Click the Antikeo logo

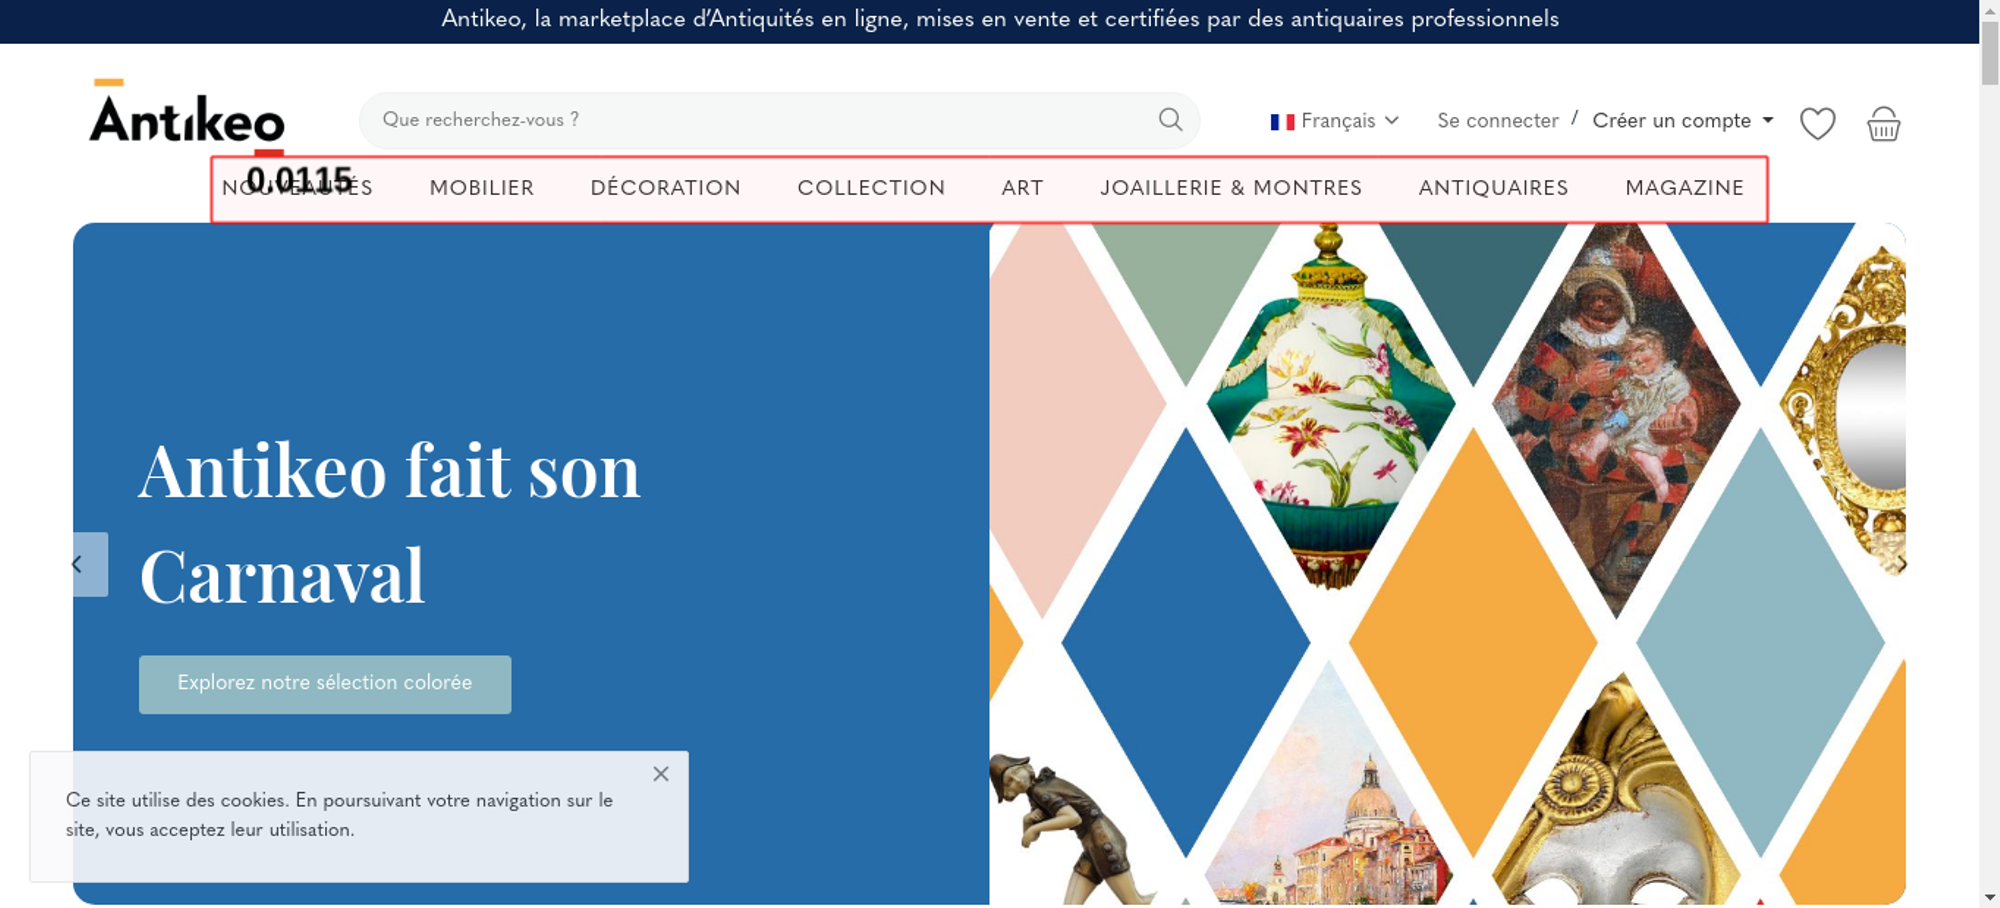point(188,117)
